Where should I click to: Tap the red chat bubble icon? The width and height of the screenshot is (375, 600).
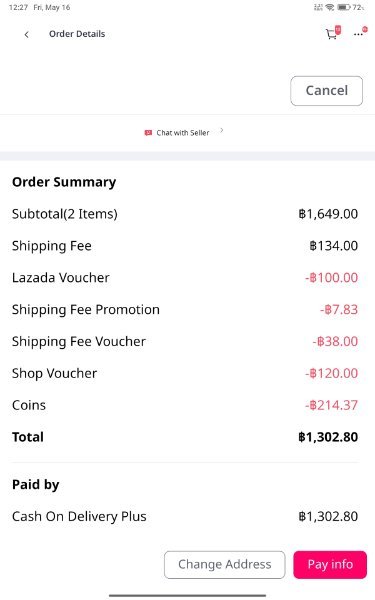point(148,133)
